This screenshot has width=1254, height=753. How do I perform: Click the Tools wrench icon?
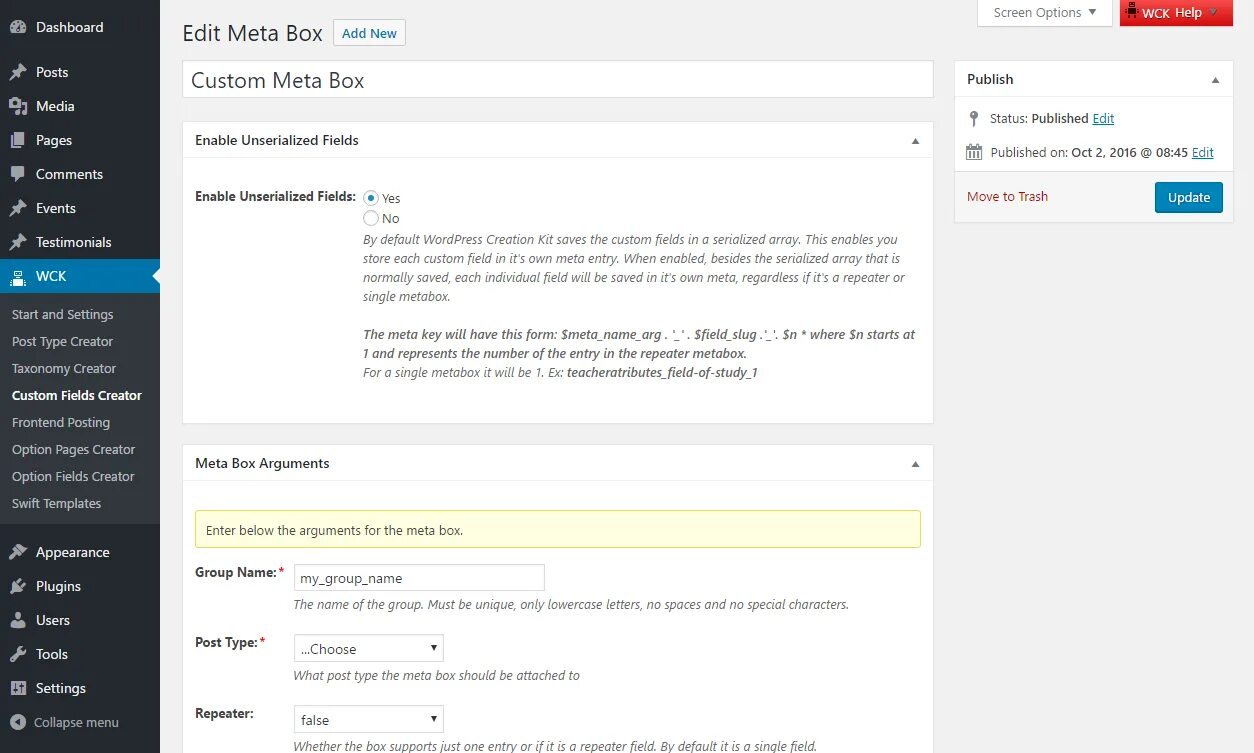[x=18, y=654]
